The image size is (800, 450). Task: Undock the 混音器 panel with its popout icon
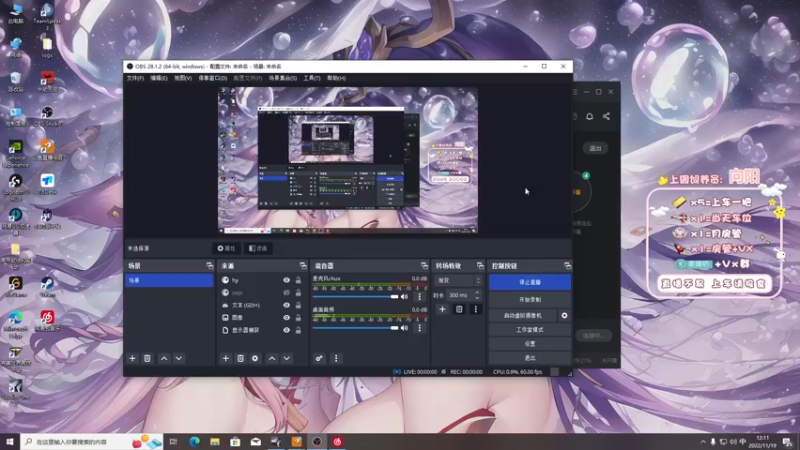(424, 266)
